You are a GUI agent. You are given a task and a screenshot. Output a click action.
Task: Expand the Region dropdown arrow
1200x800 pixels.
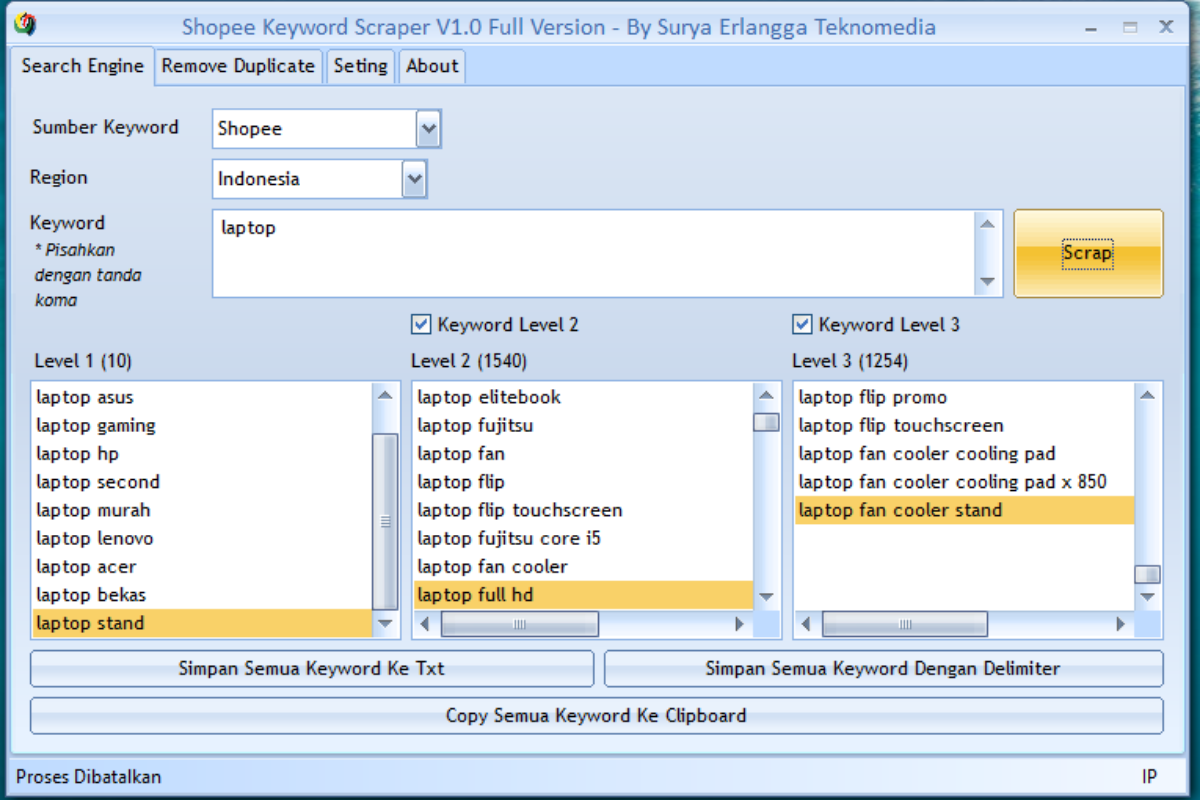coord(414,179)
